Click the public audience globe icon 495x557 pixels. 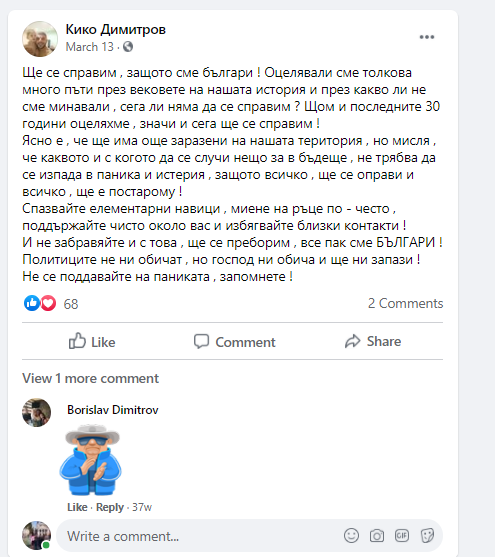(x=128, y=47)
